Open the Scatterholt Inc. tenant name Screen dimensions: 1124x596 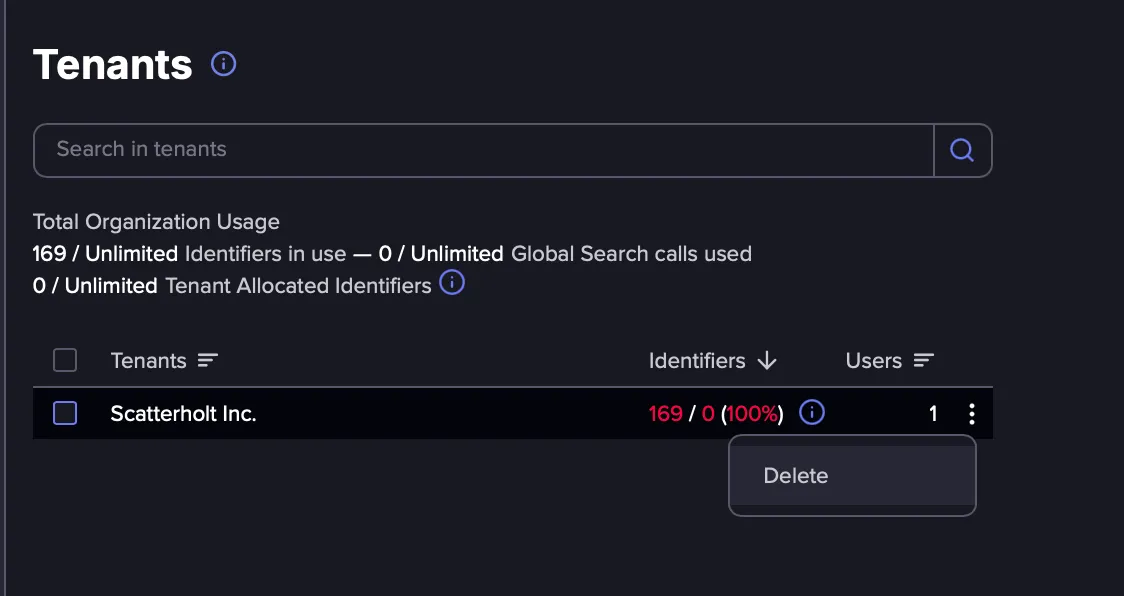[184, 414]
